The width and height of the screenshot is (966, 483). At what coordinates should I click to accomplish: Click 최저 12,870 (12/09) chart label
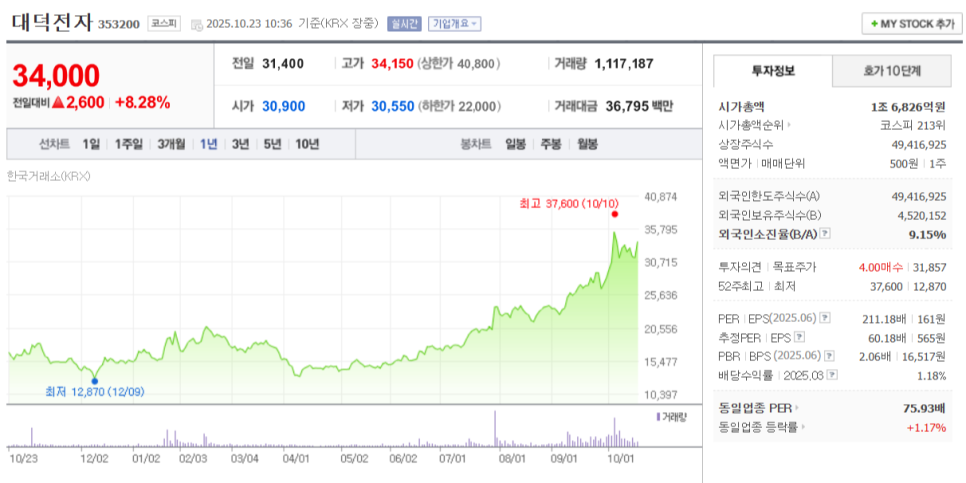pyautogui.click(x=95, y=392)
